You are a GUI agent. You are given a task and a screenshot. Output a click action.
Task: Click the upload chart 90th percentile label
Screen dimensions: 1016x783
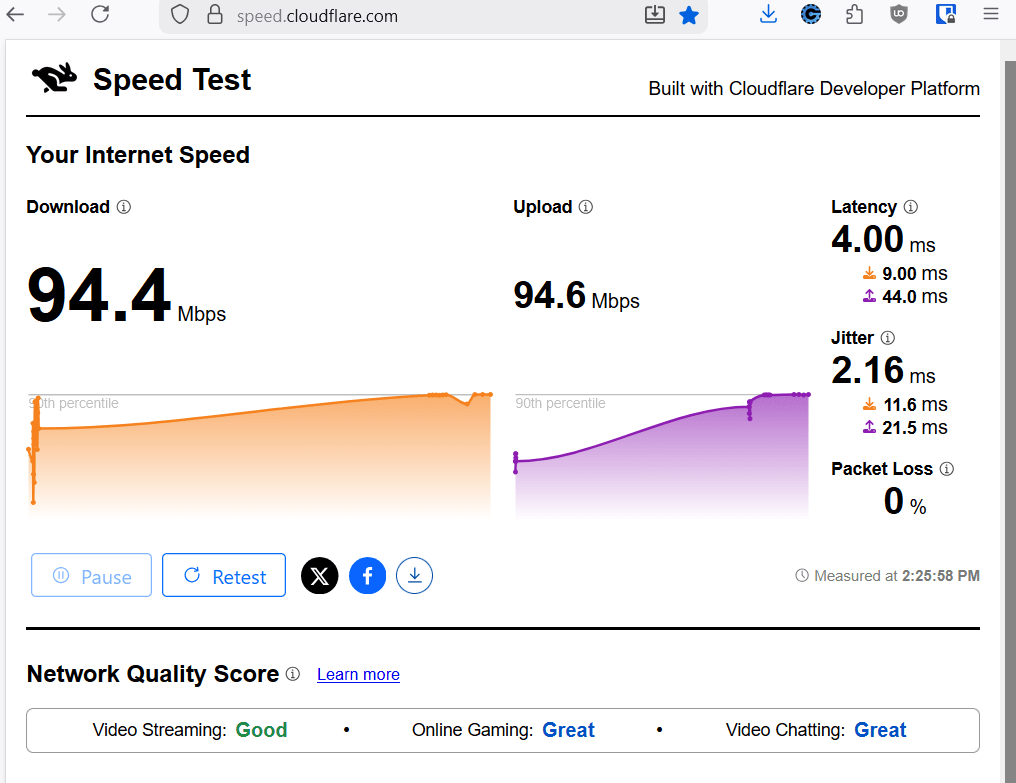(x=560, y=403)
